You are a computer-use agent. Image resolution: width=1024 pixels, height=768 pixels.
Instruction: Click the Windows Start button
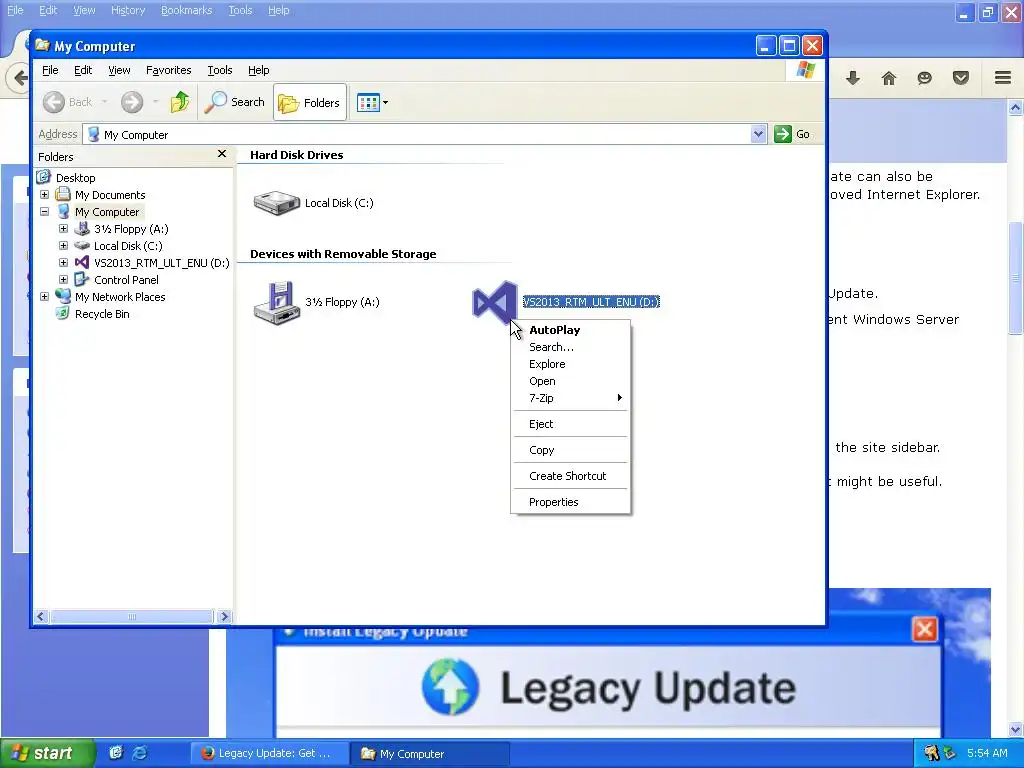pos(47,753)
